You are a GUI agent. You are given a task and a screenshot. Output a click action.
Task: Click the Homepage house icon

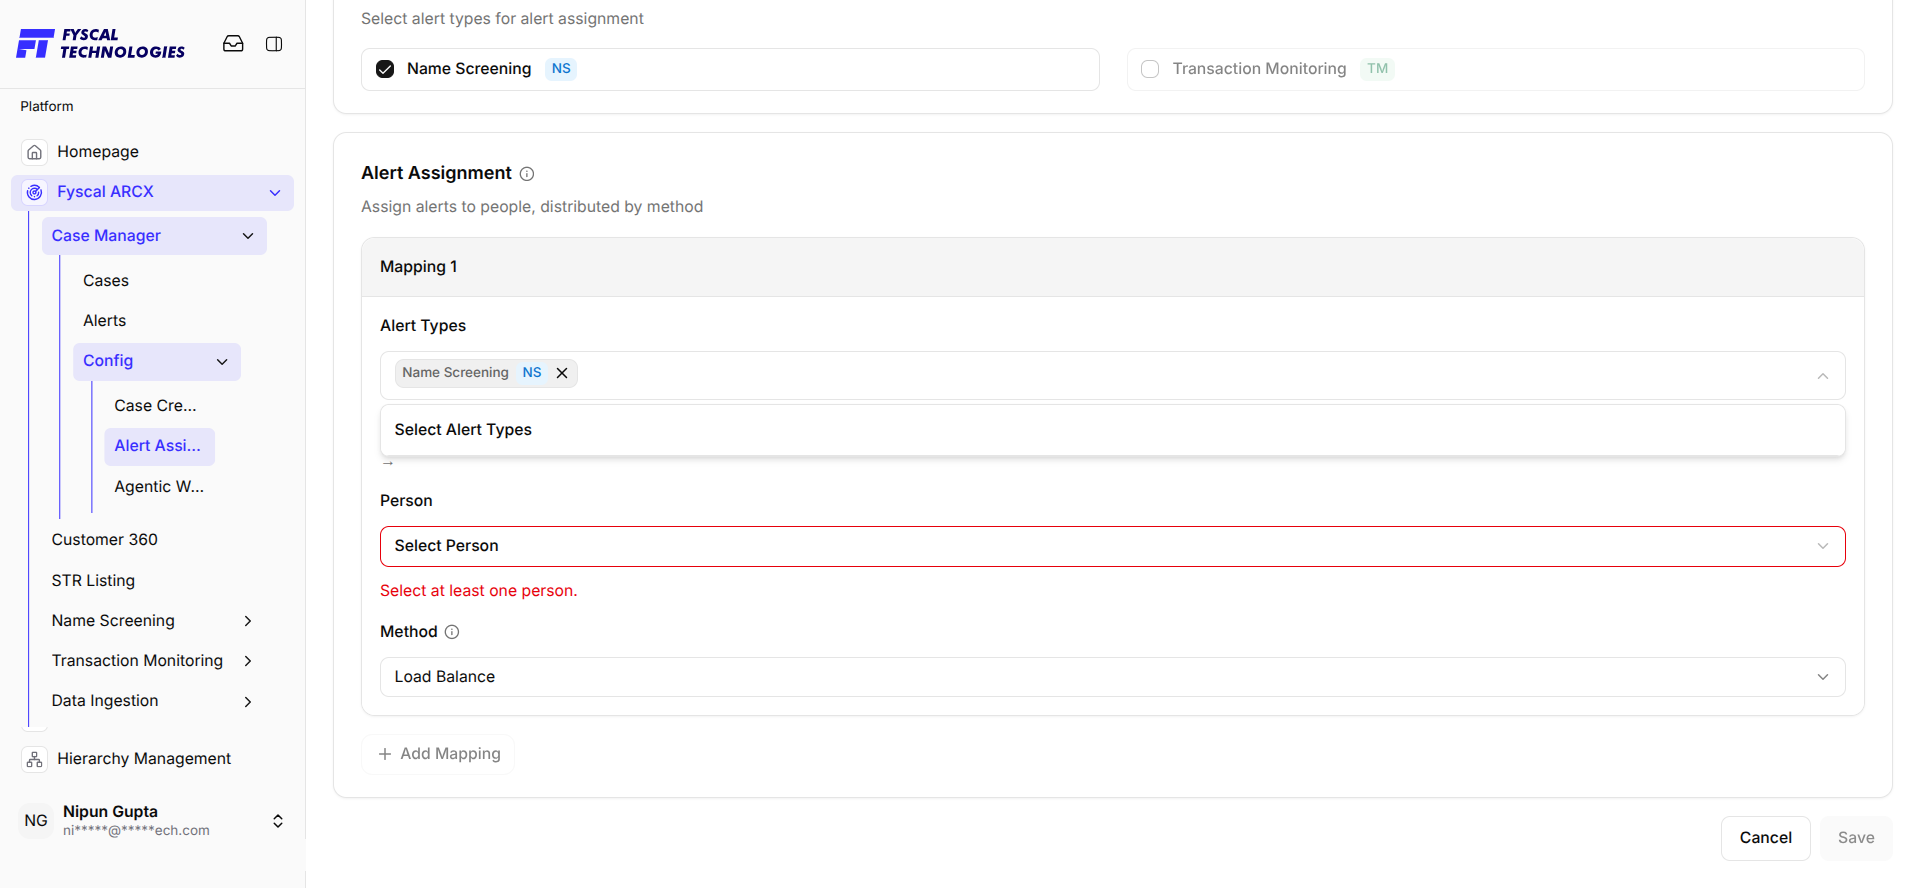(x=35, y=152)
